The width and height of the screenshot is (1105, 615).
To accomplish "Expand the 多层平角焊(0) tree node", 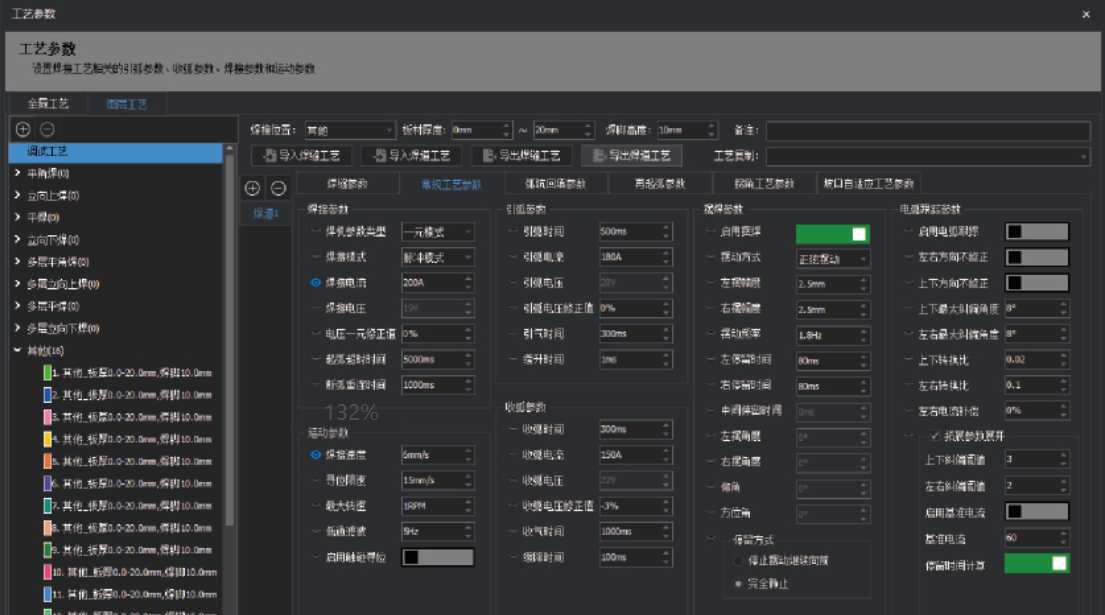I will pyautogui.click(x=17, y=261).
